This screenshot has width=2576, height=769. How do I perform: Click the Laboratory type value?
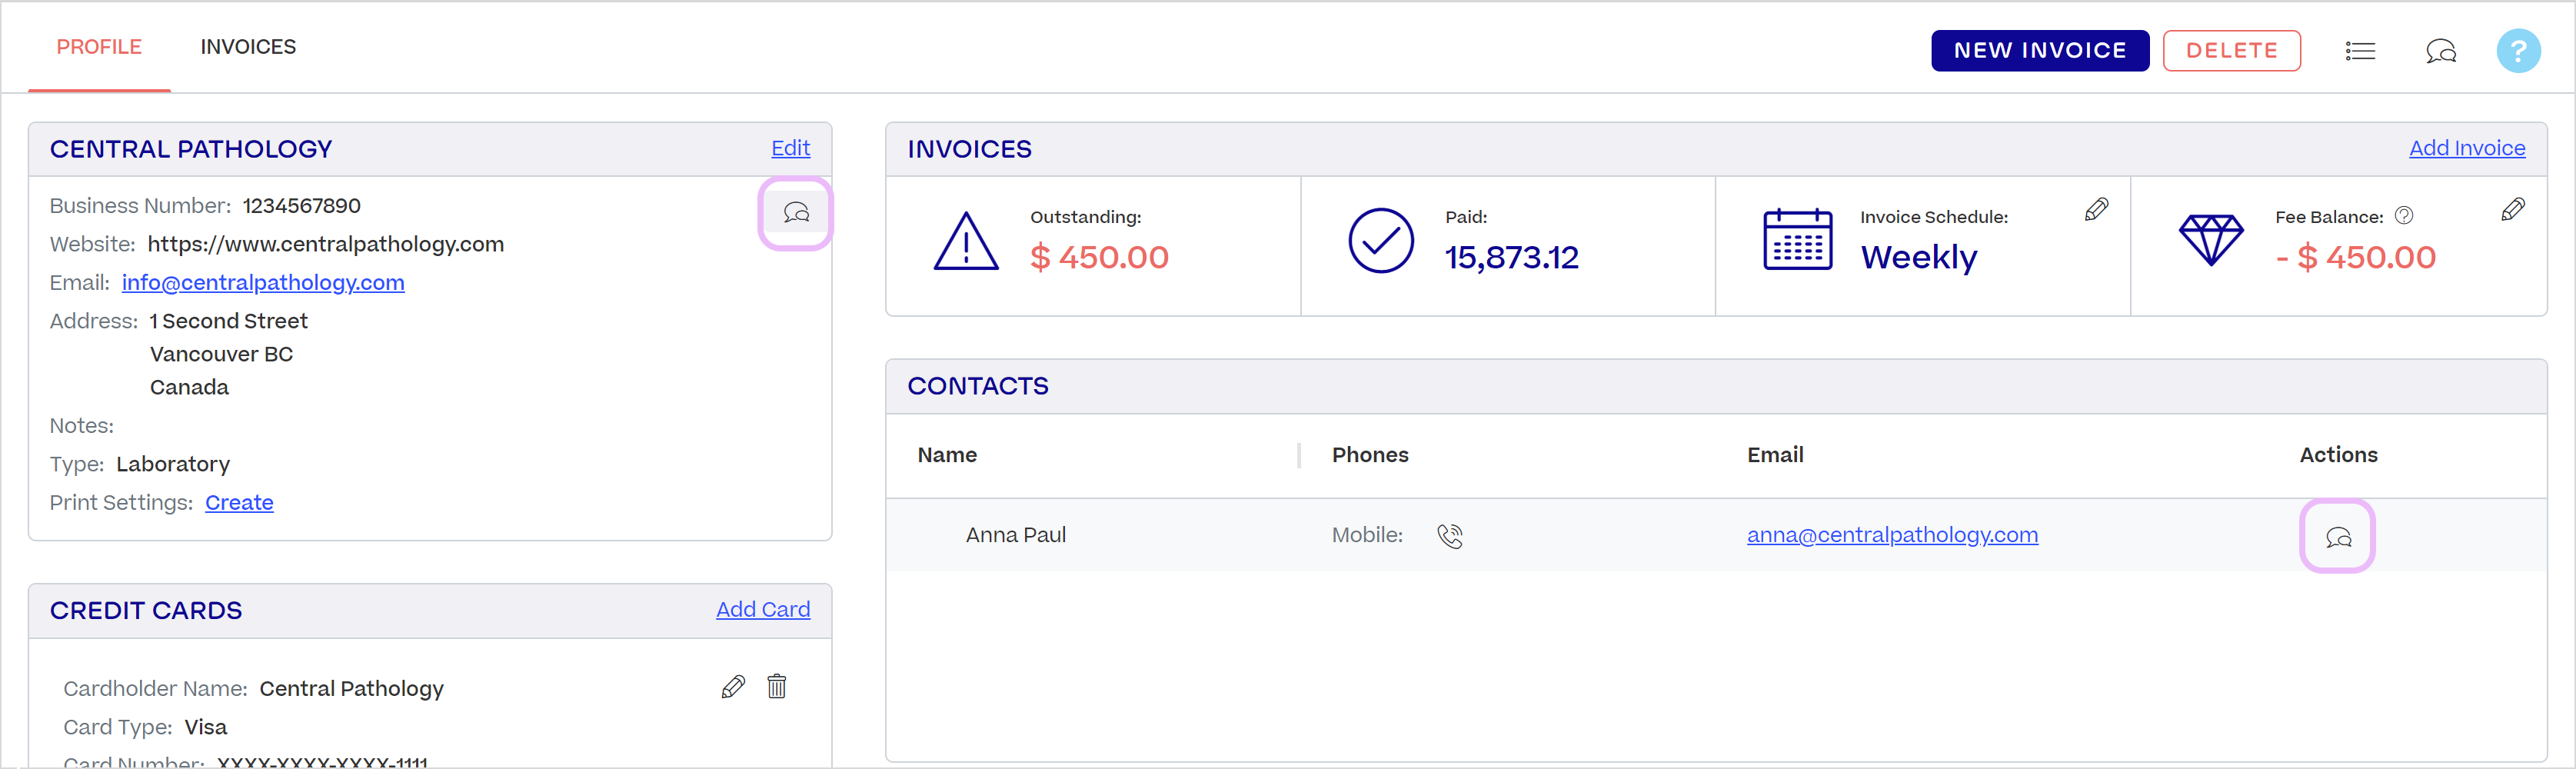coord(173,464)
